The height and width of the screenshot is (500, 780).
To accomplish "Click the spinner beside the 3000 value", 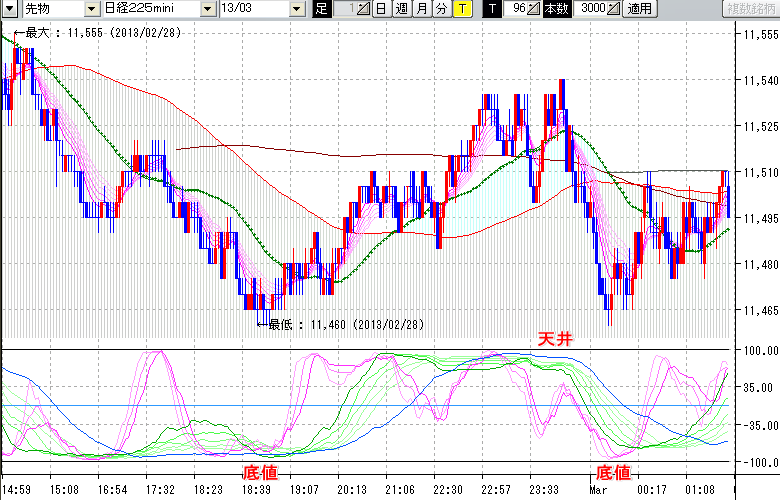I will 612,9.
